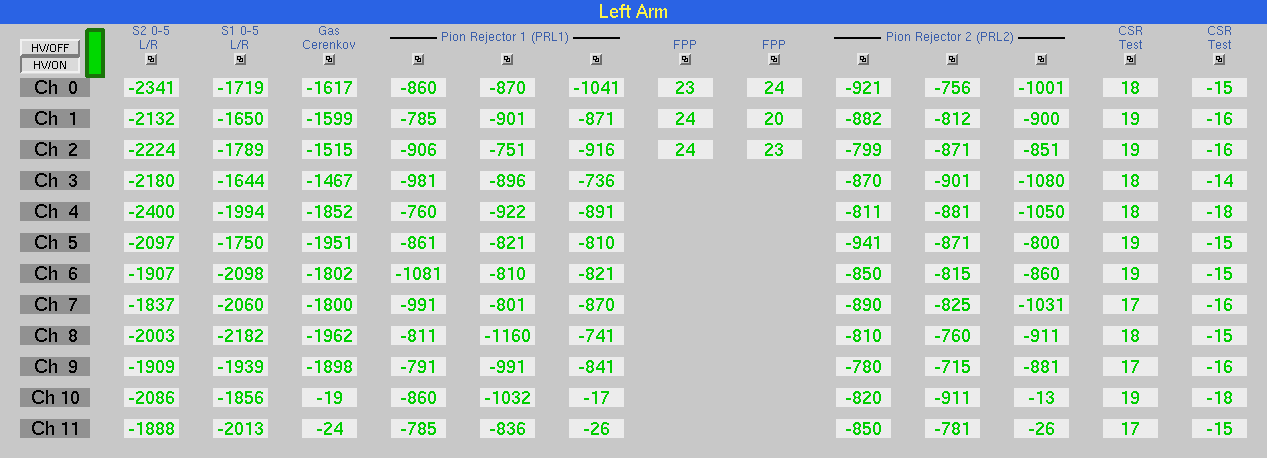Click FPP value 23 in Ch 2

[774, 150]
